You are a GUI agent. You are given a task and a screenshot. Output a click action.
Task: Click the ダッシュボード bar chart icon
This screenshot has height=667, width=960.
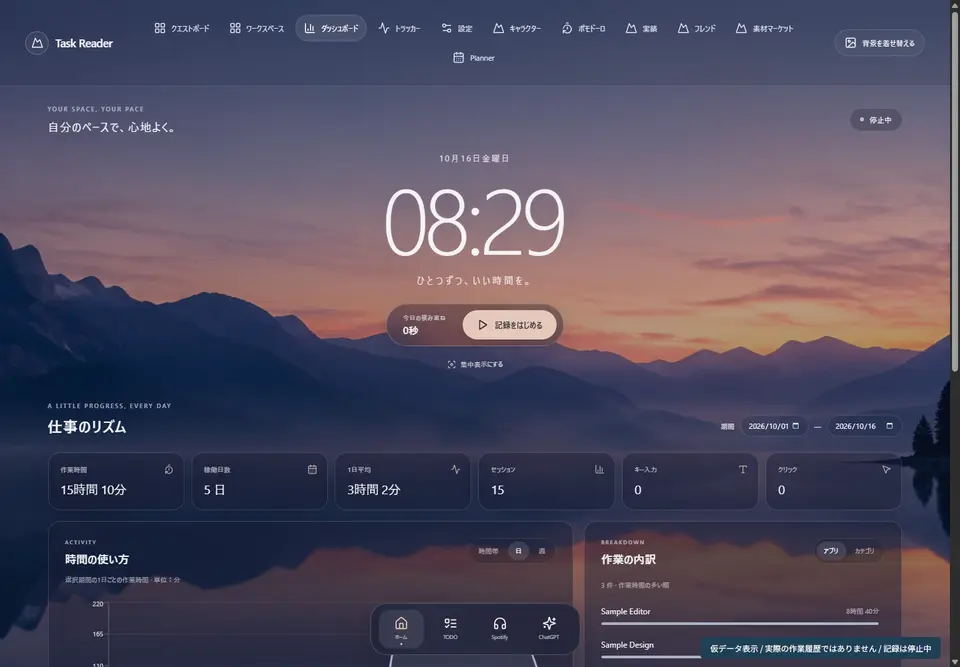(x=310, y=28)
